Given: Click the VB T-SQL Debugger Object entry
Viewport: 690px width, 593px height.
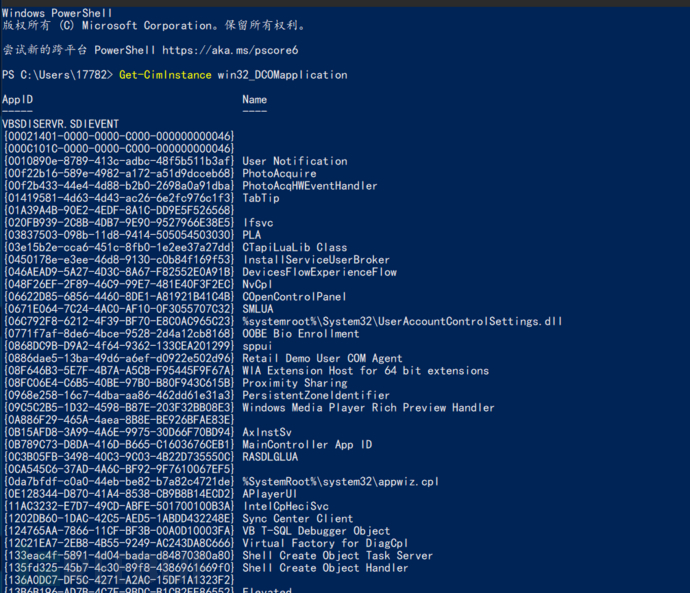Looking at the screenshot, I should tap(316, 531).
